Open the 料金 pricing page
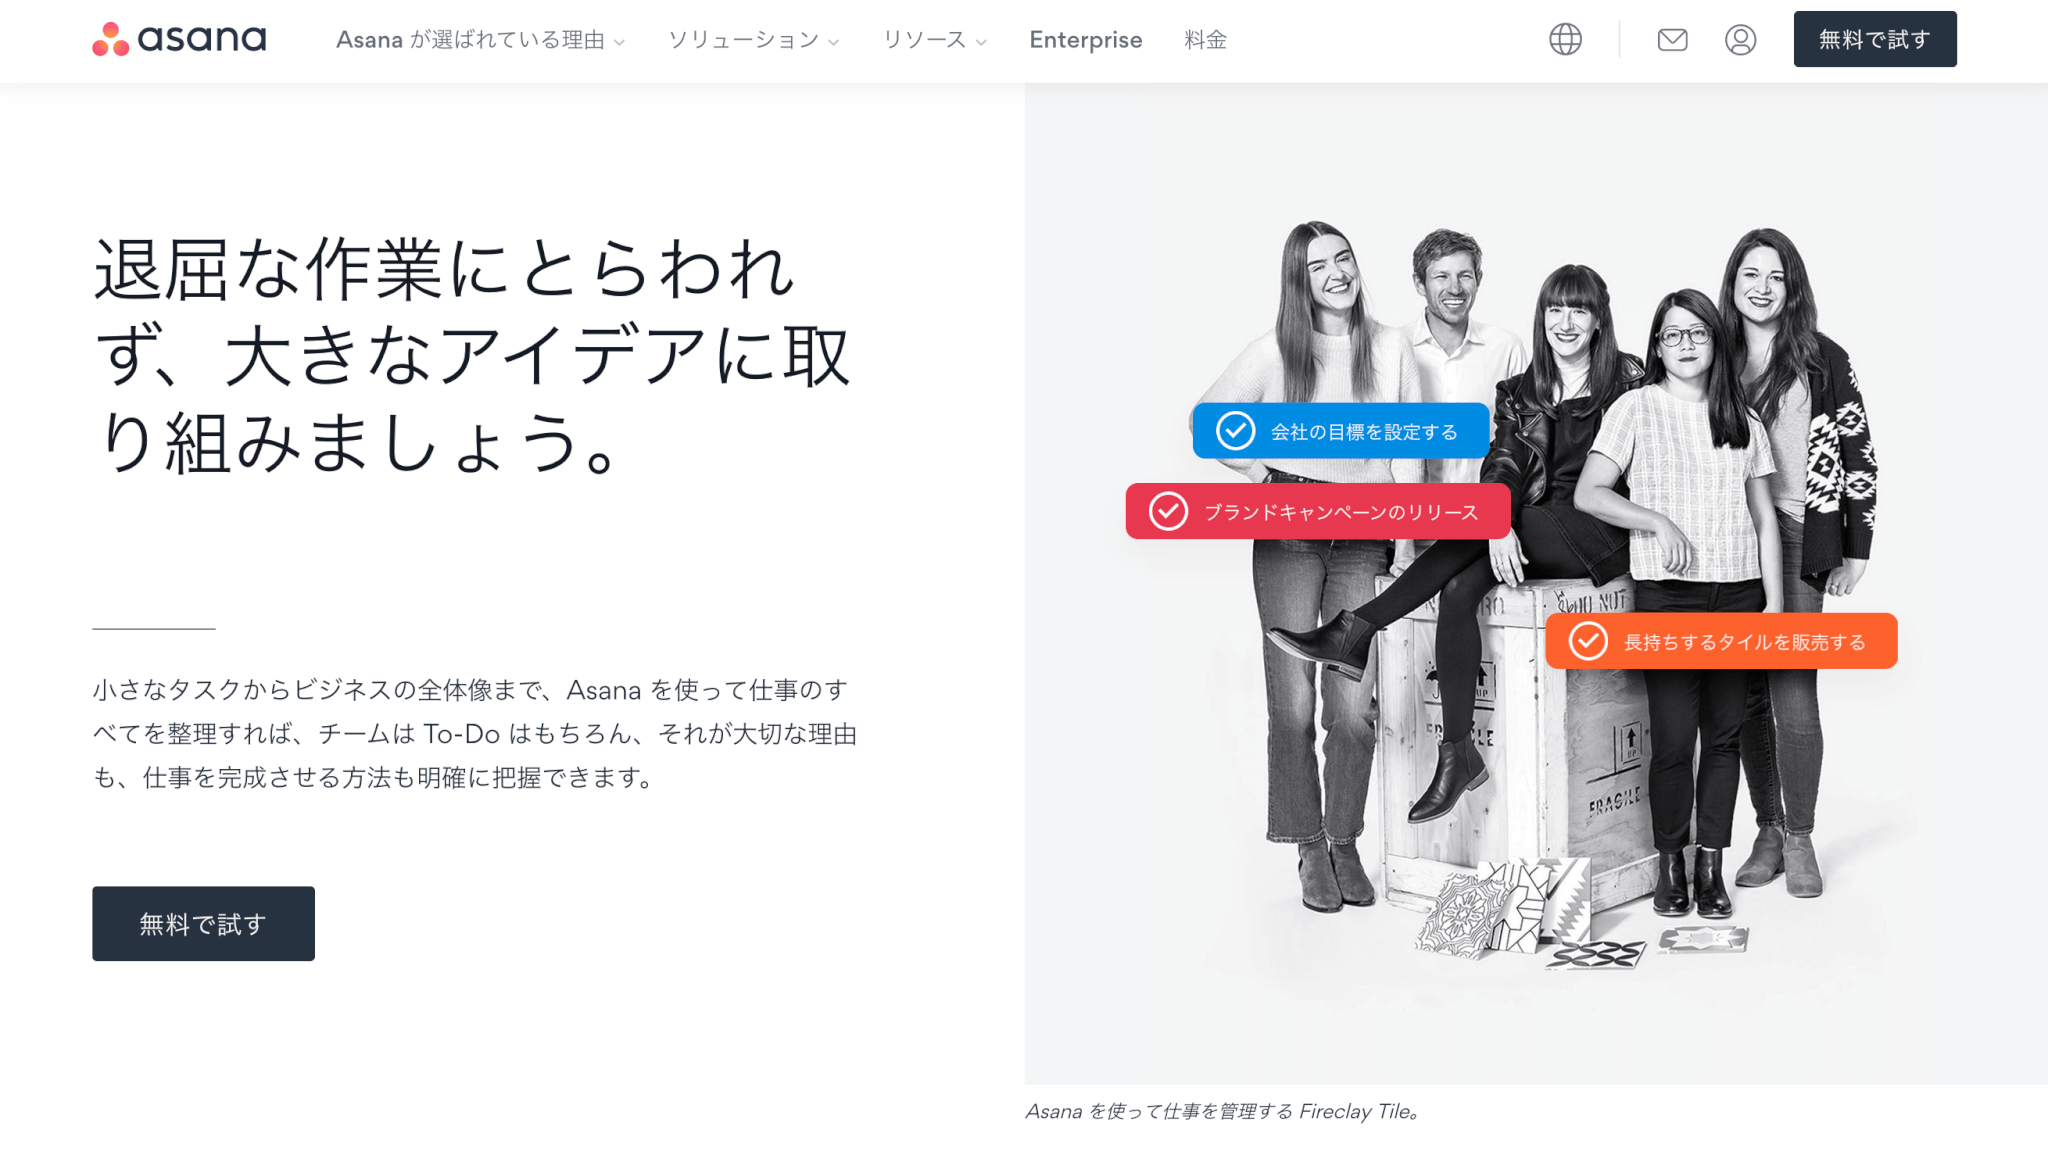 pyautogui.click(x=1205, y=40)
